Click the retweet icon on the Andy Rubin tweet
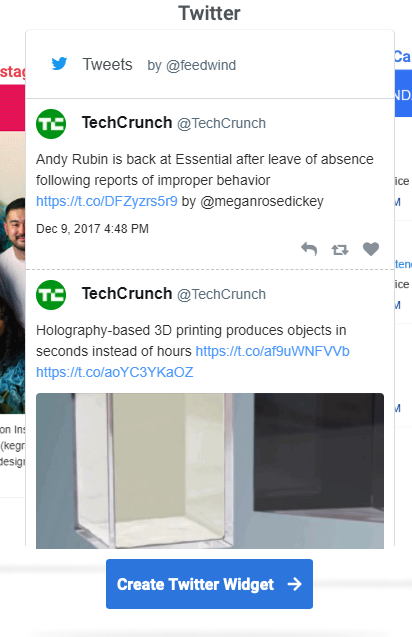Image resolution: width=412 pixels, height=637 pixels. 340,249
